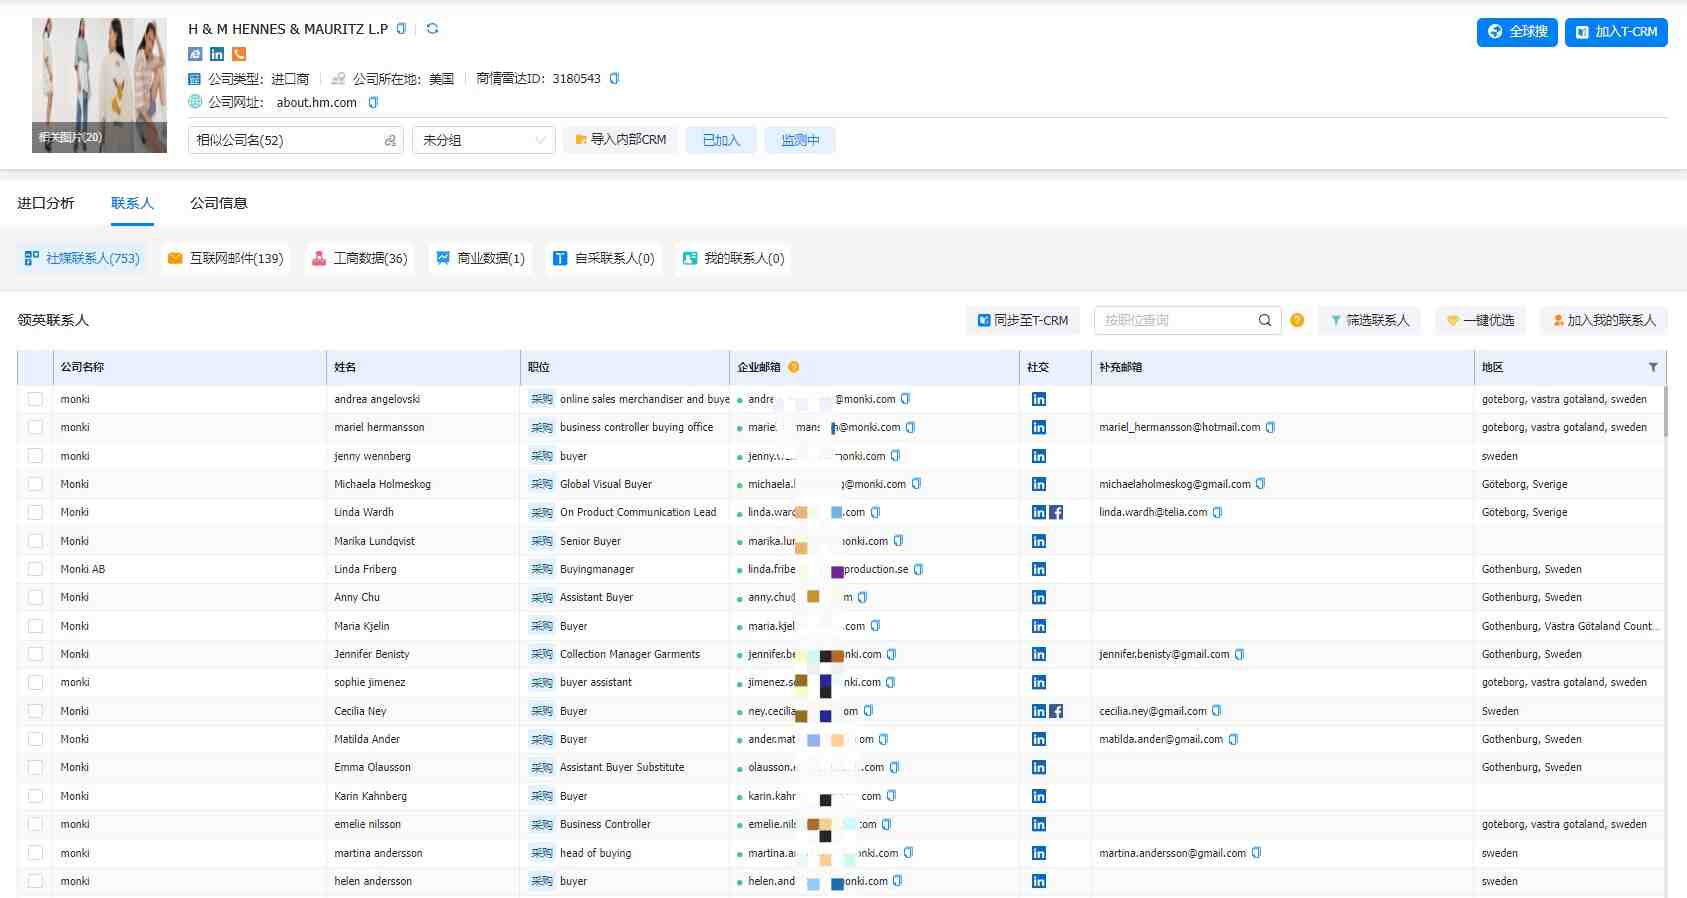
Task: Copy the website about.hm.com
Action: click(373, 103)
